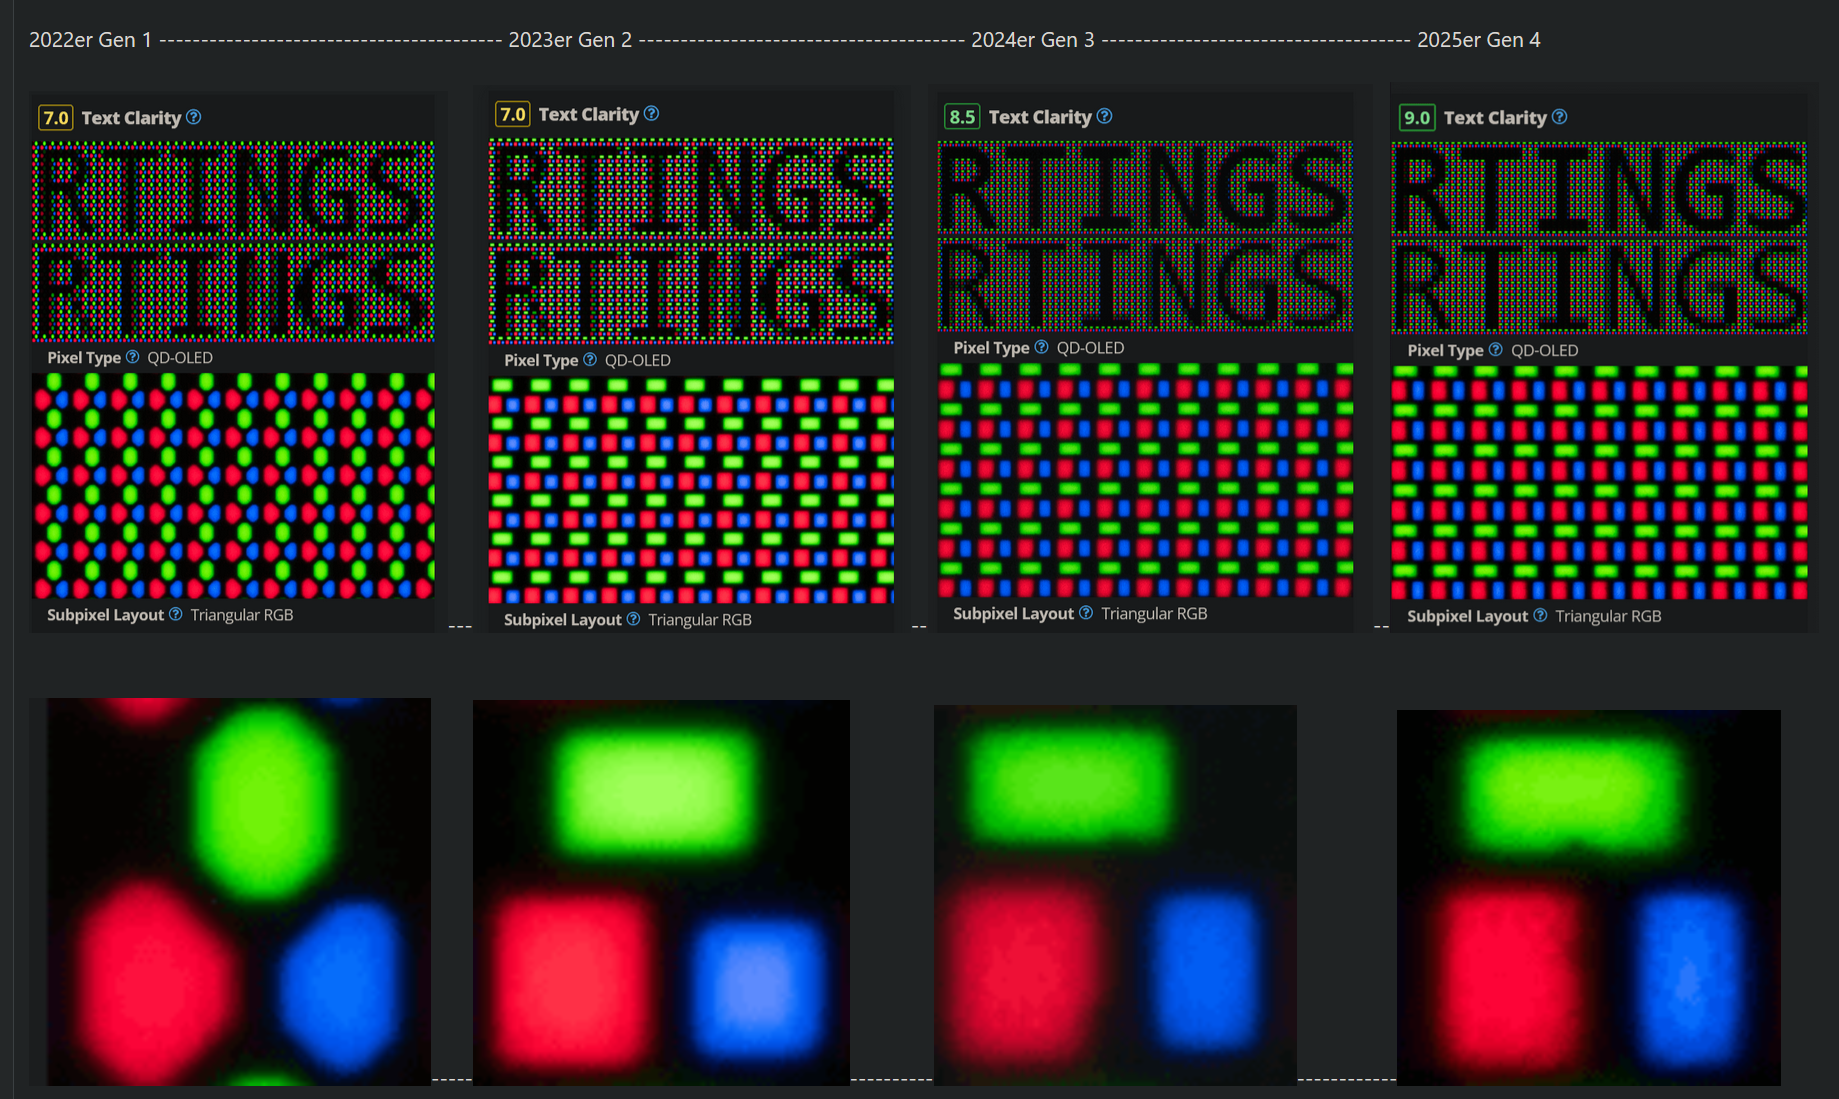1839x1099 pixels.
Task: Select the Gen 4 Text Clarity label
Action: coord(1495,118)
